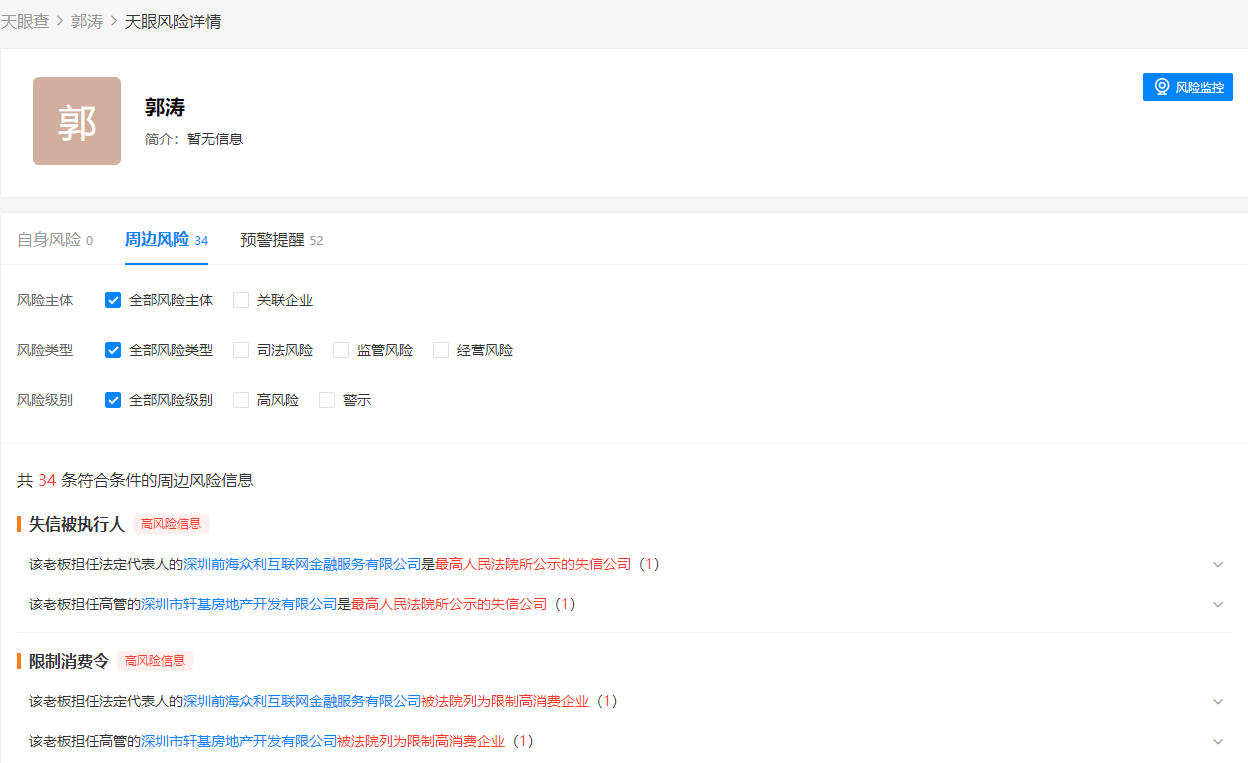Click the 风险监控 camera icon

[x=1162, y=87]
